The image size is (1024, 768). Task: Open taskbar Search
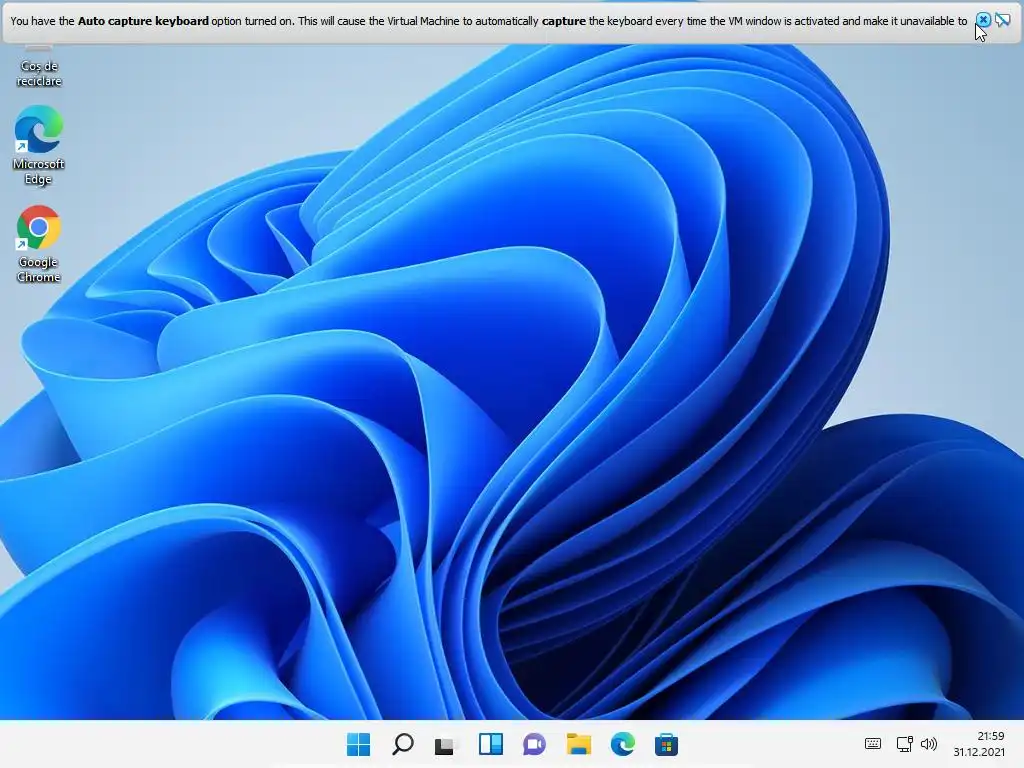(x=403, y=744)
